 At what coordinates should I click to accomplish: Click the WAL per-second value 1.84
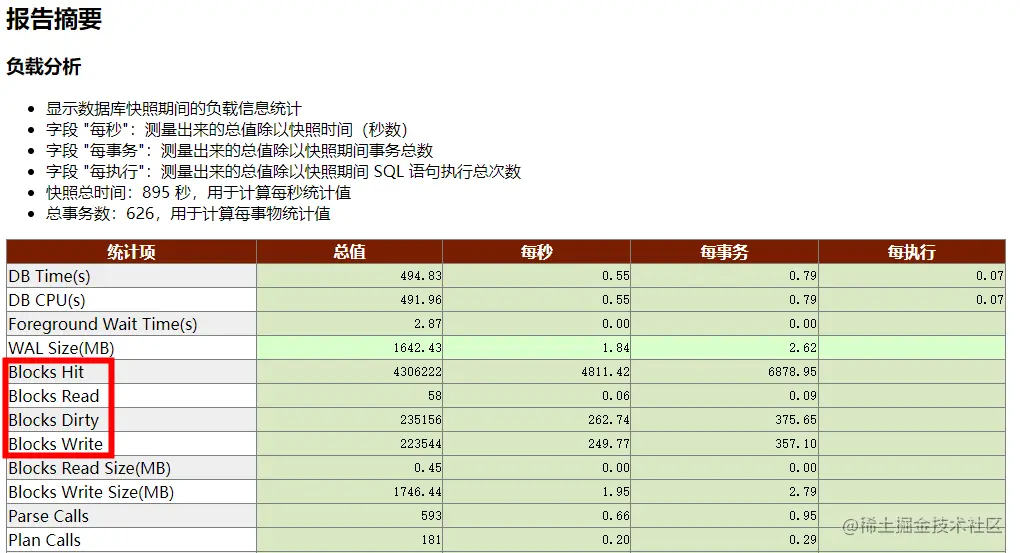[615, 348]
